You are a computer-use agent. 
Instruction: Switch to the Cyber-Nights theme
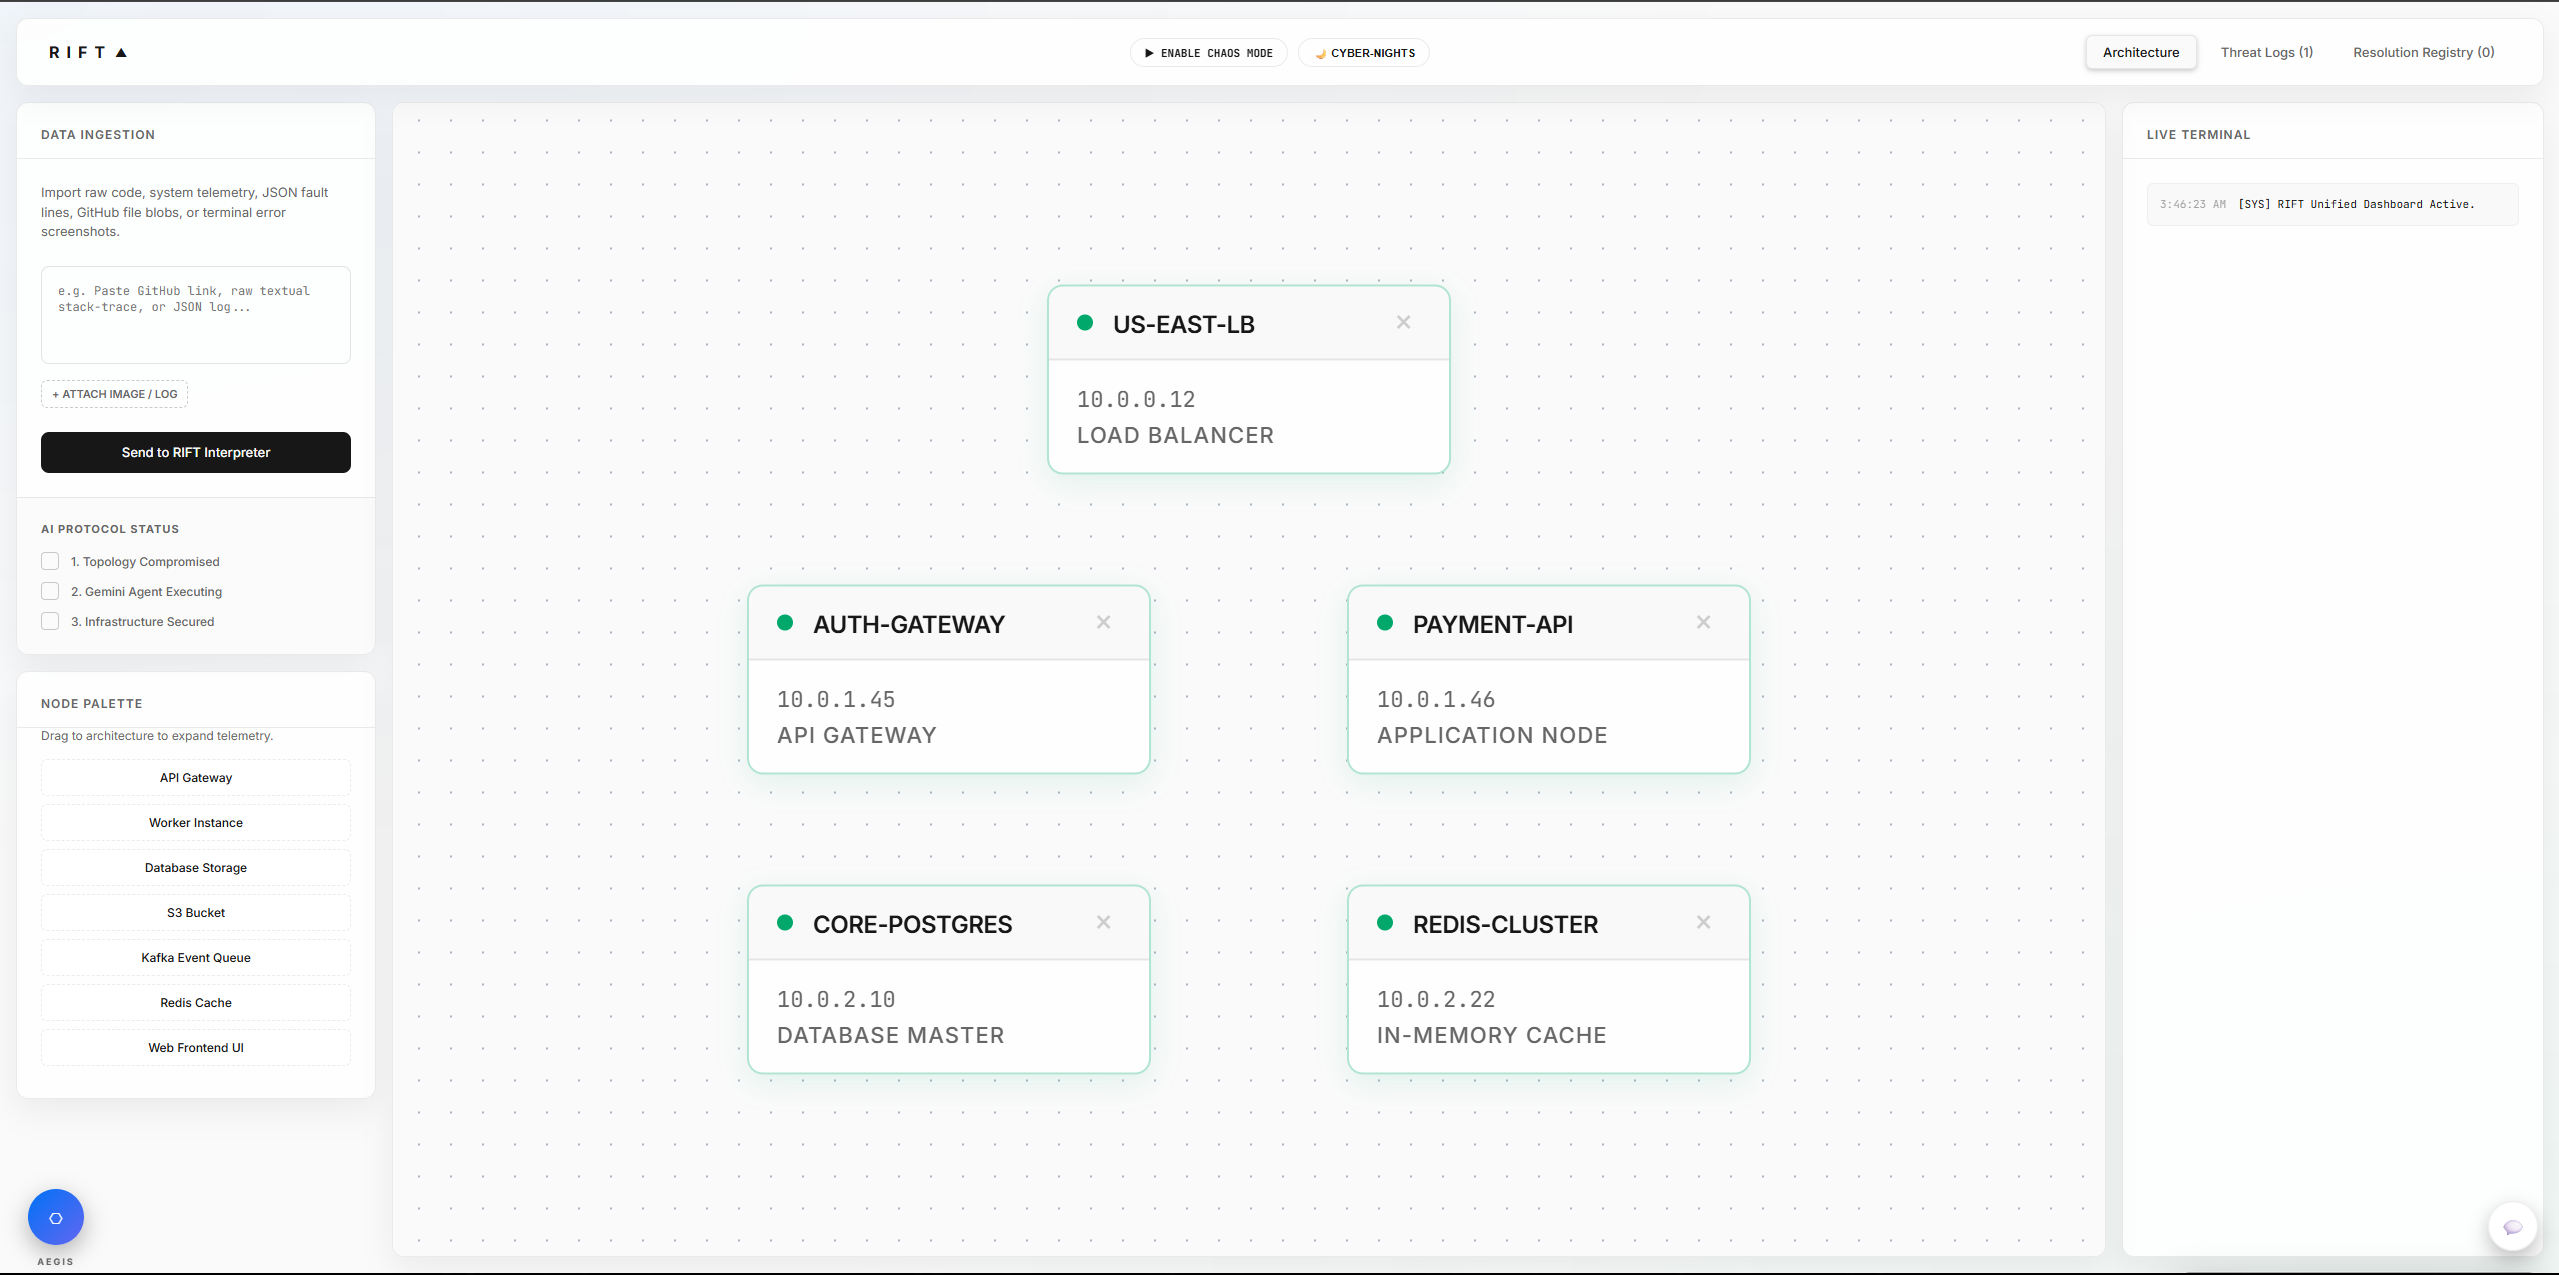1363,53
